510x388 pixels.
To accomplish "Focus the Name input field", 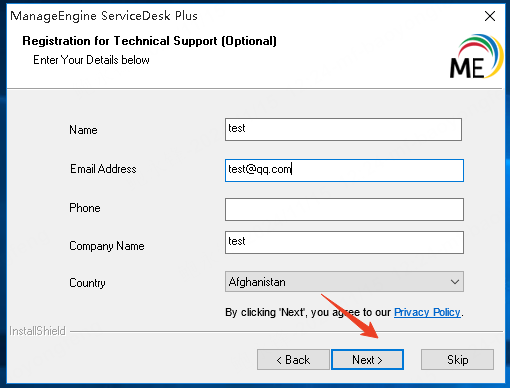I will 343,129.
